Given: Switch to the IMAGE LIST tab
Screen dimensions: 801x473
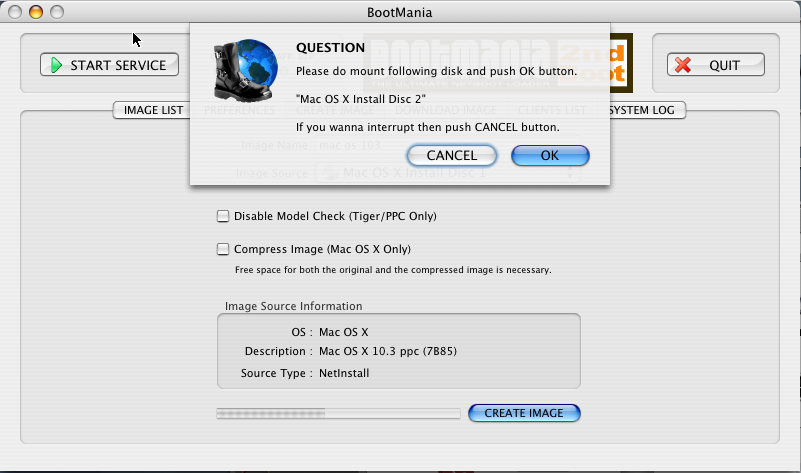Looking at the screenshot, I should (x=153, y=110).
